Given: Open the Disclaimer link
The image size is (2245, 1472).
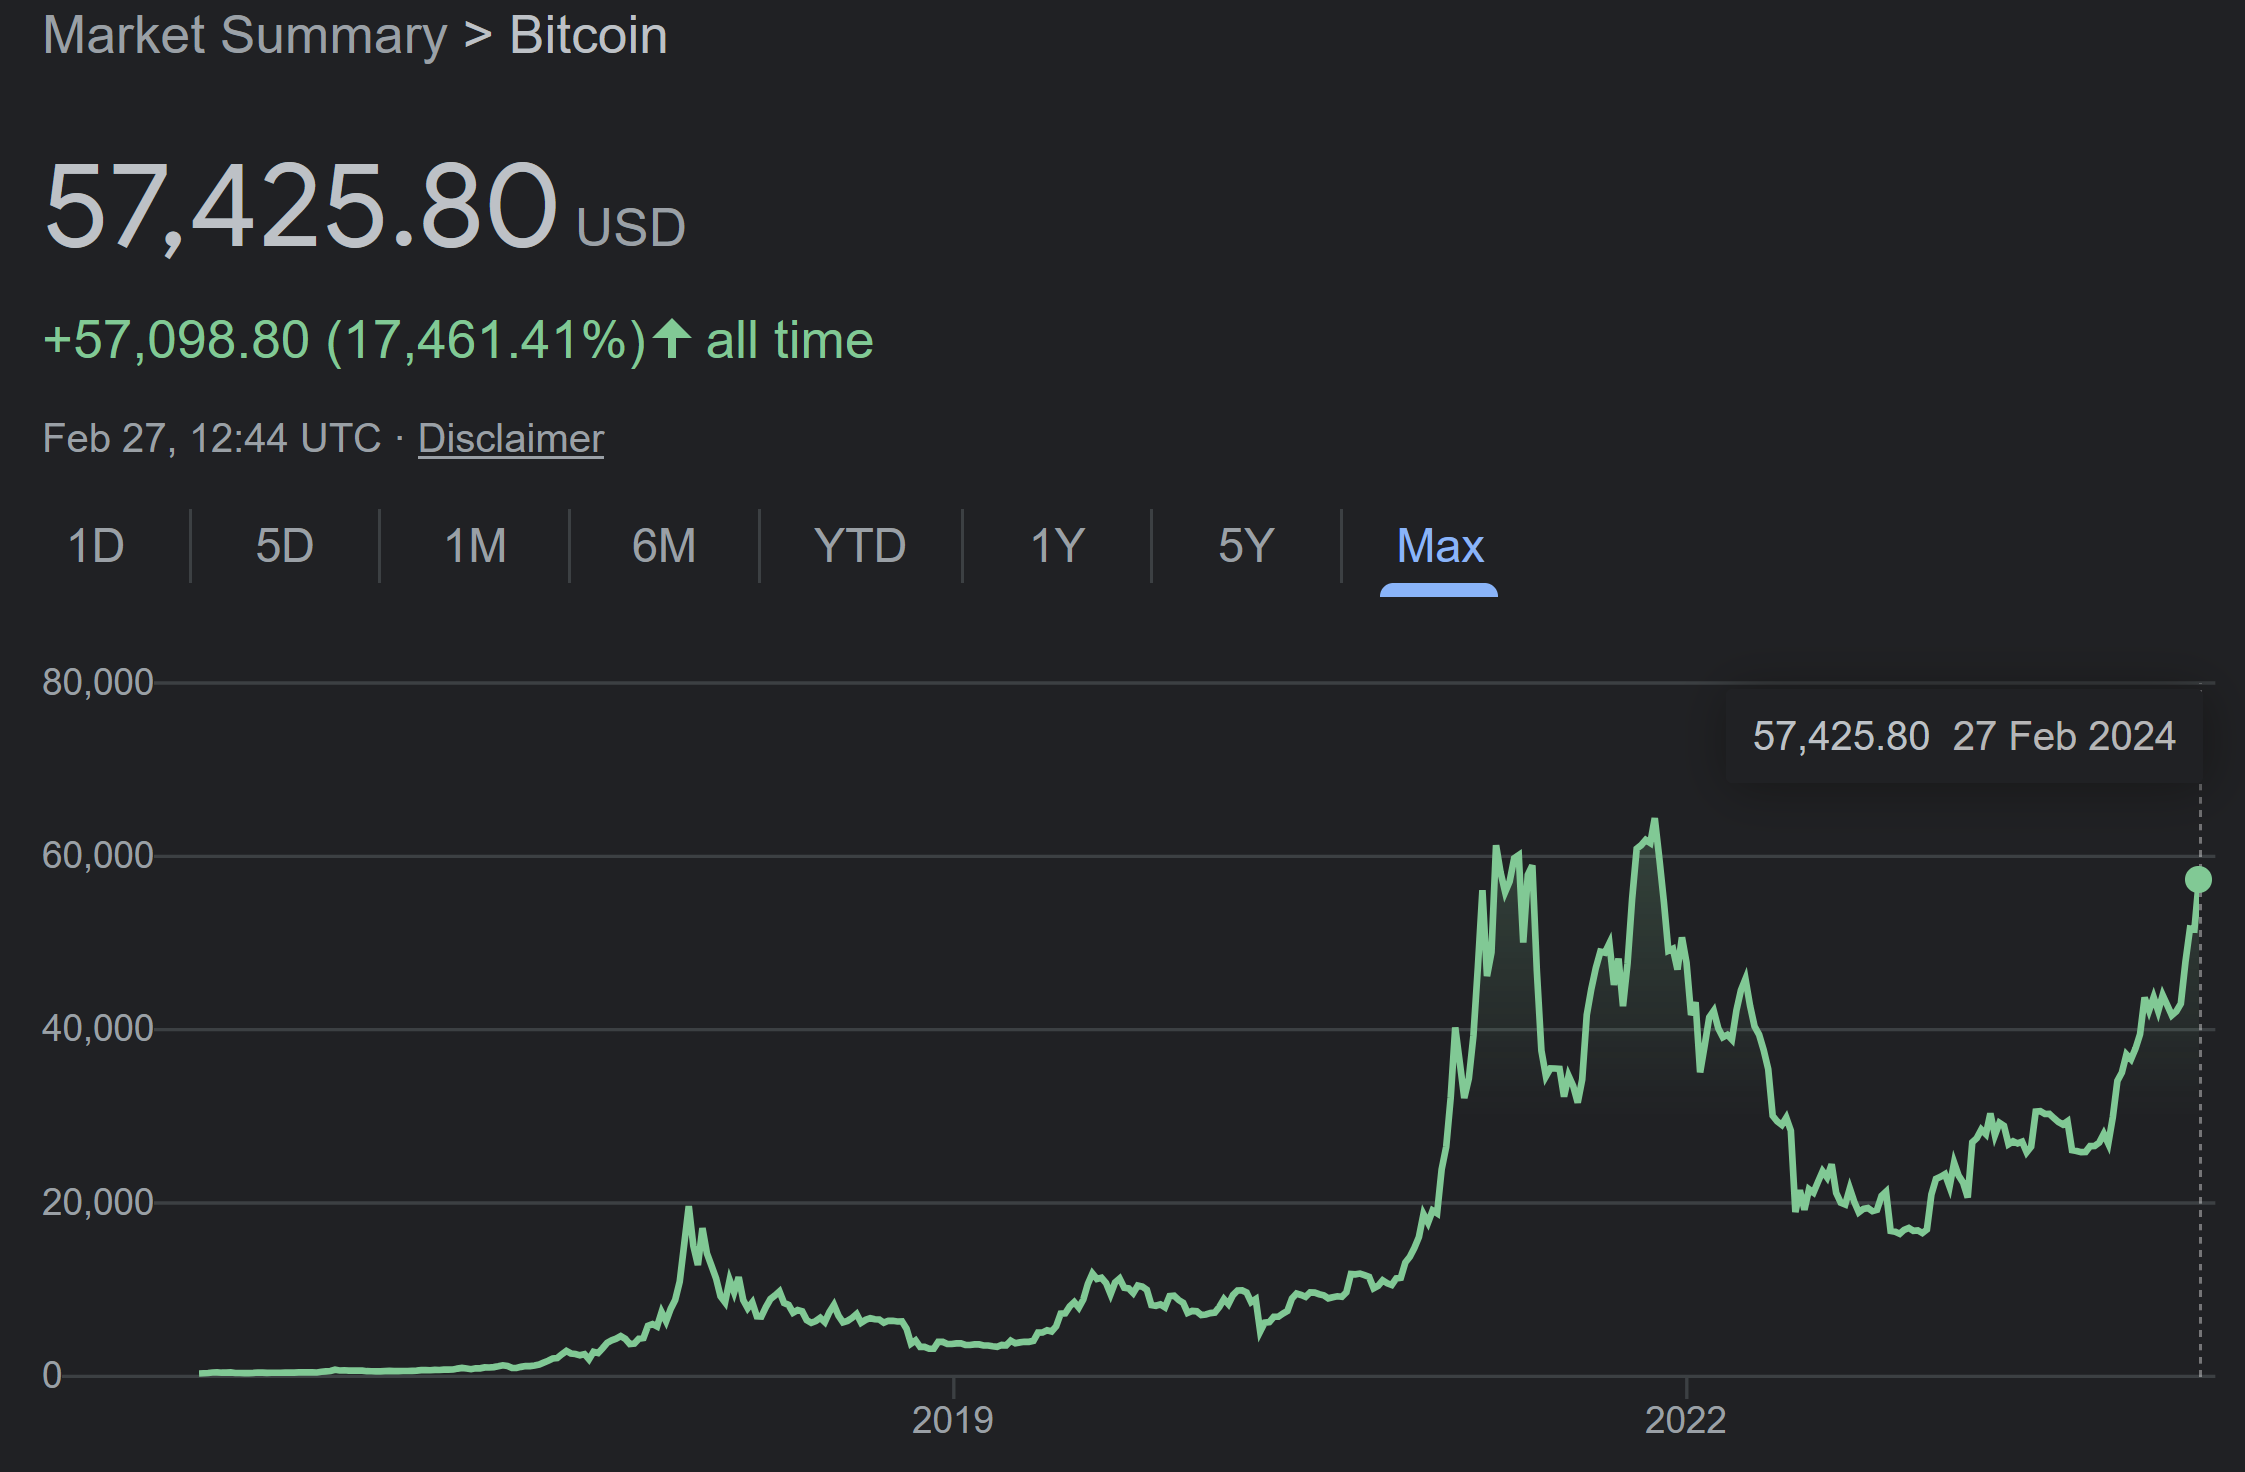Looking at the screenshot, I should (x=511, y=438).
